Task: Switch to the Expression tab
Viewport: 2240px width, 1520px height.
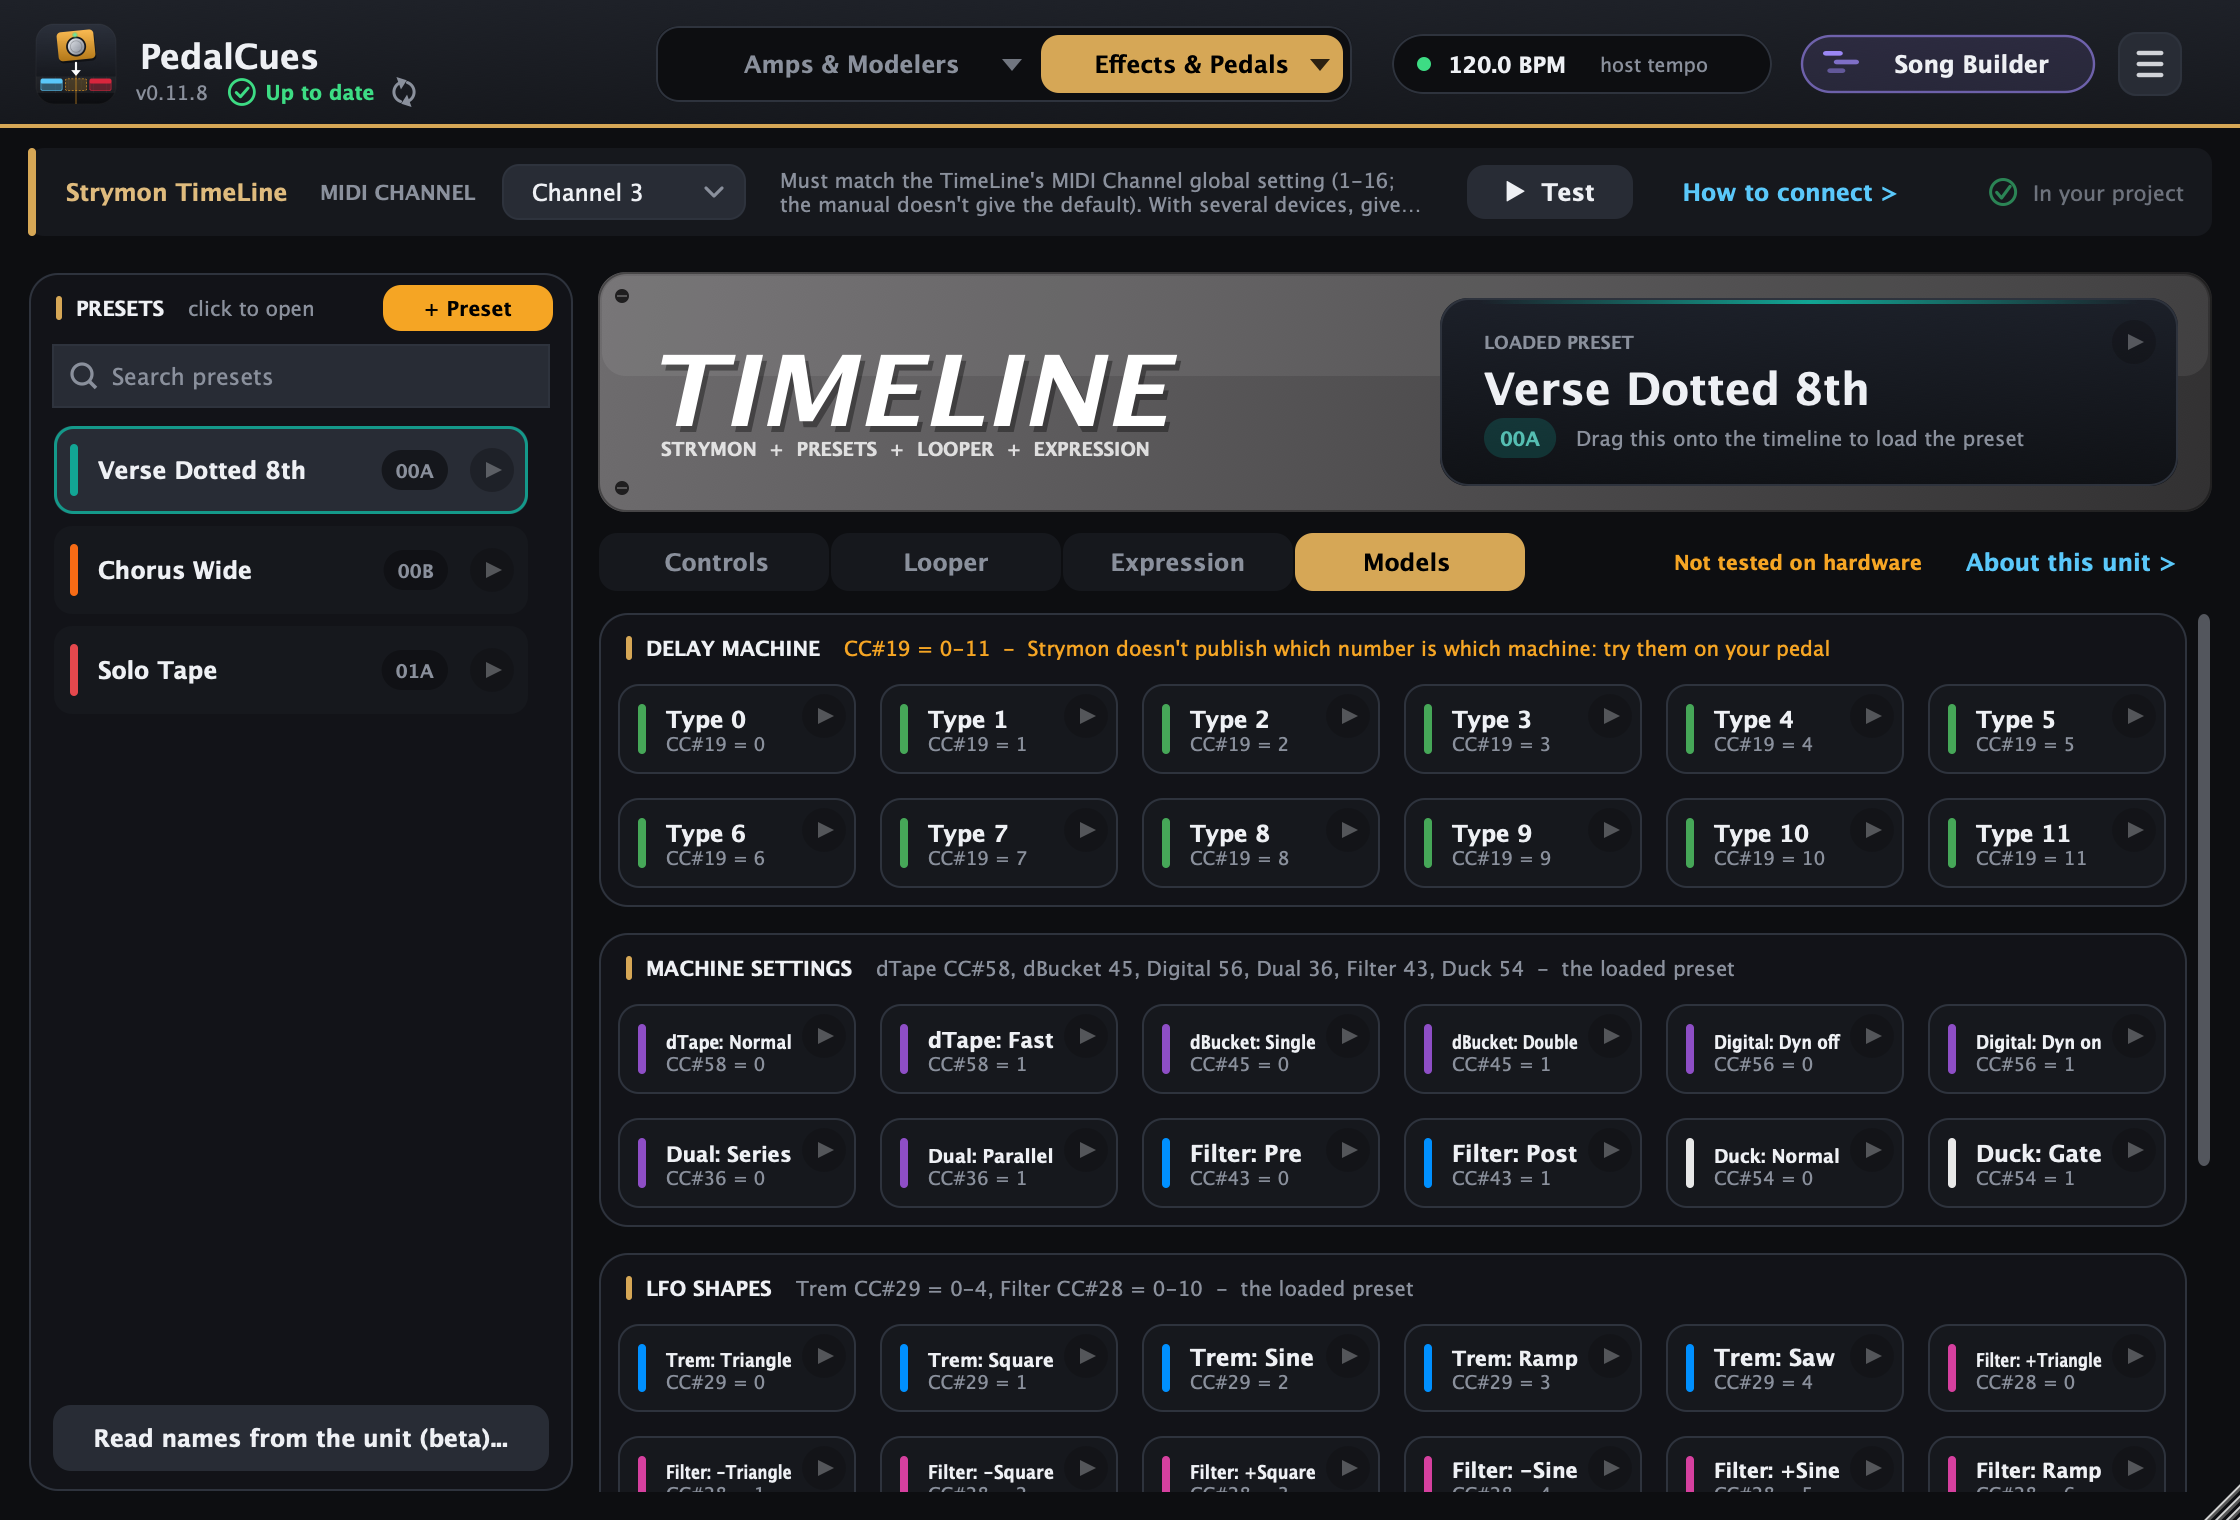Action: tap(1177, 562)
